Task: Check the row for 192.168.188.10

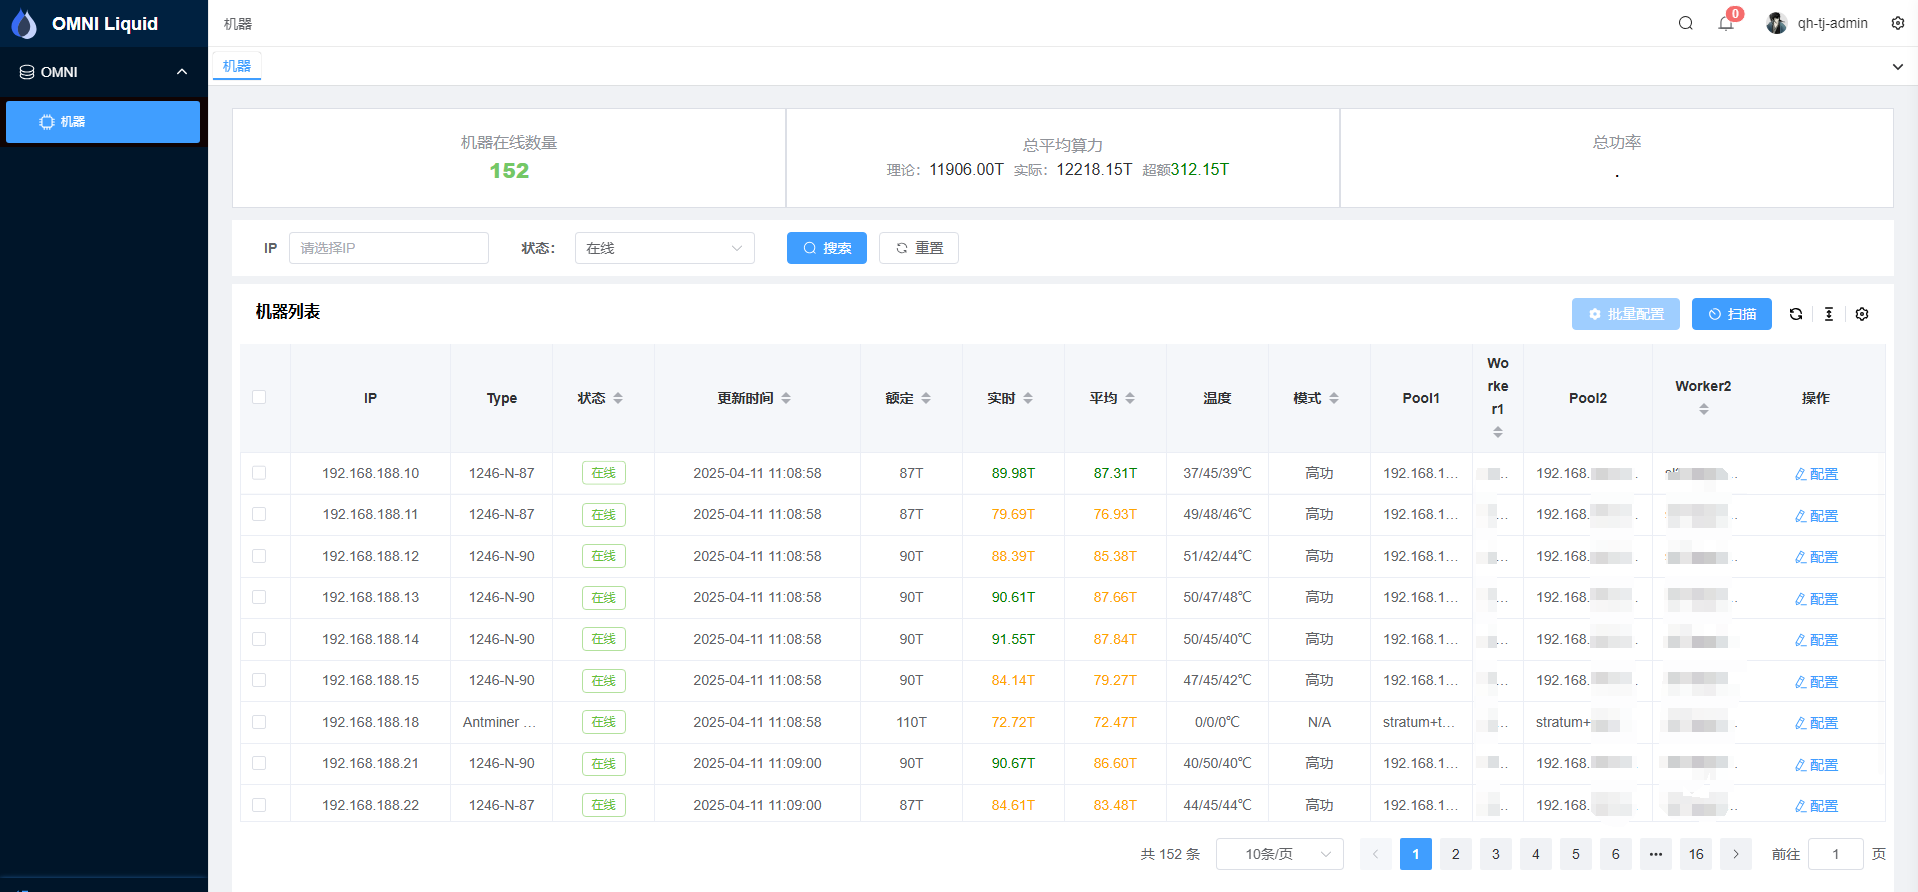Action: tap(259, 473)
